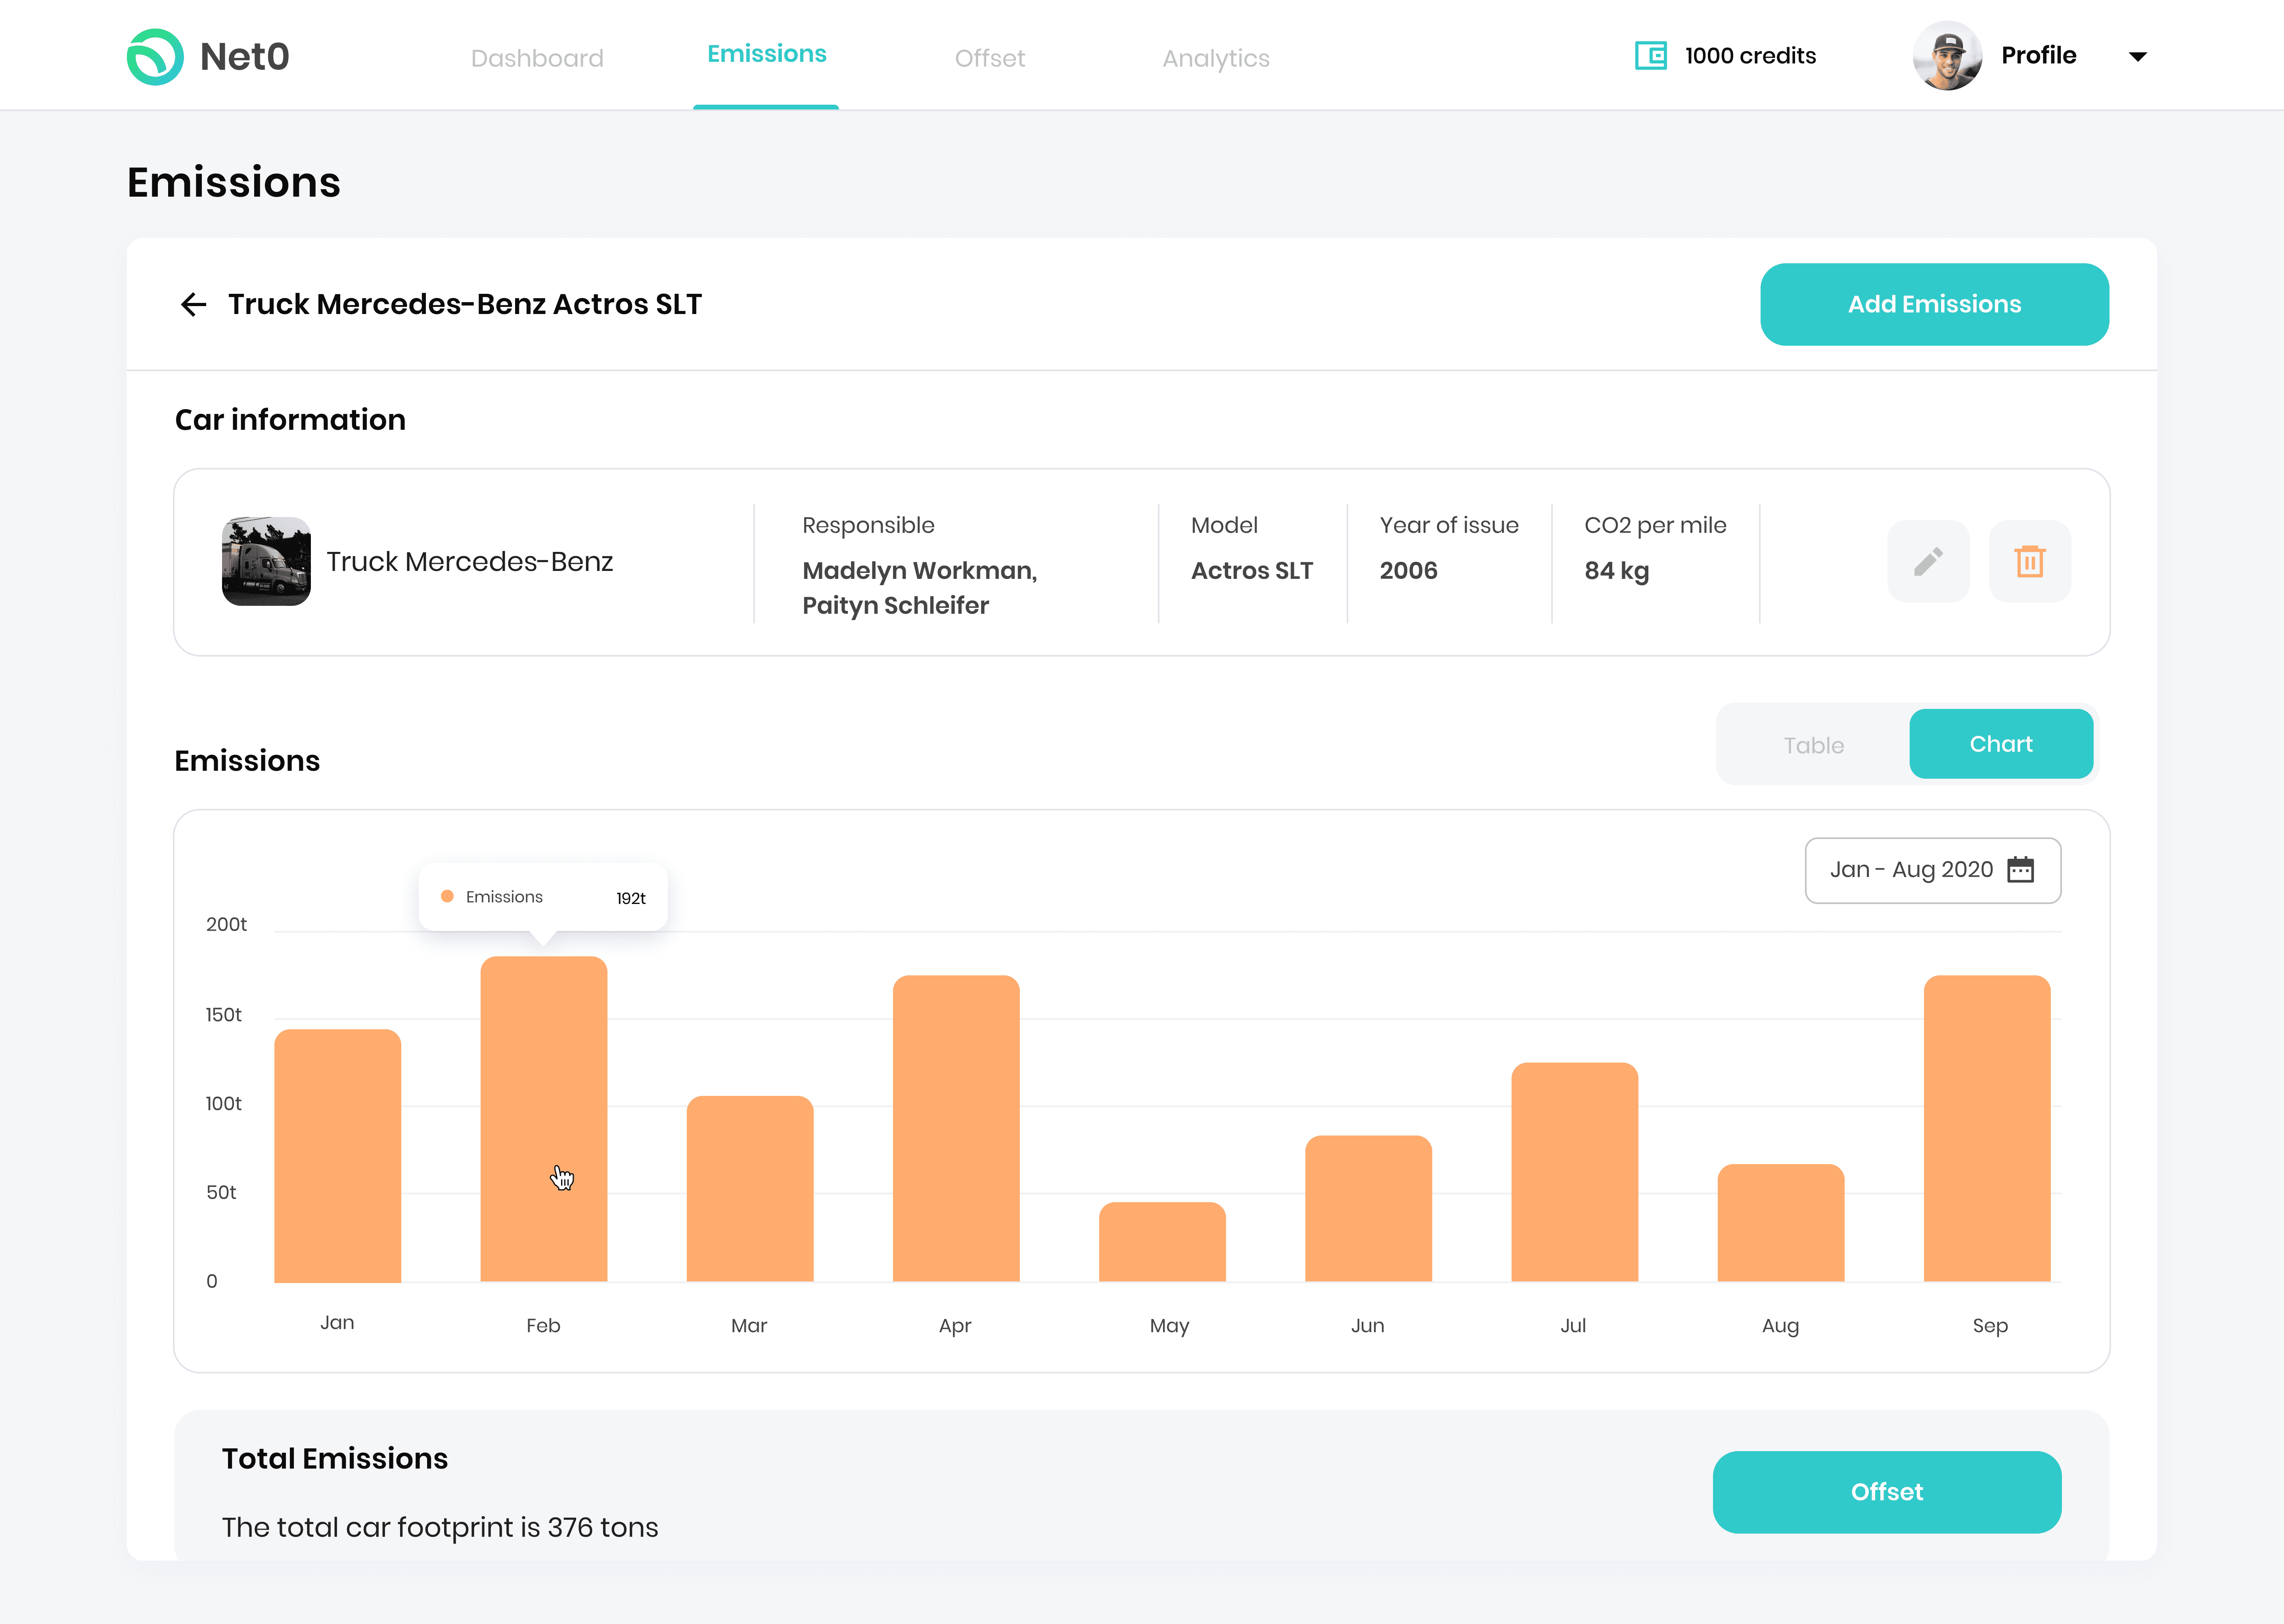Click the profile avatar photo
Screen dimensions: 2284x1624
pos(1946,56)
